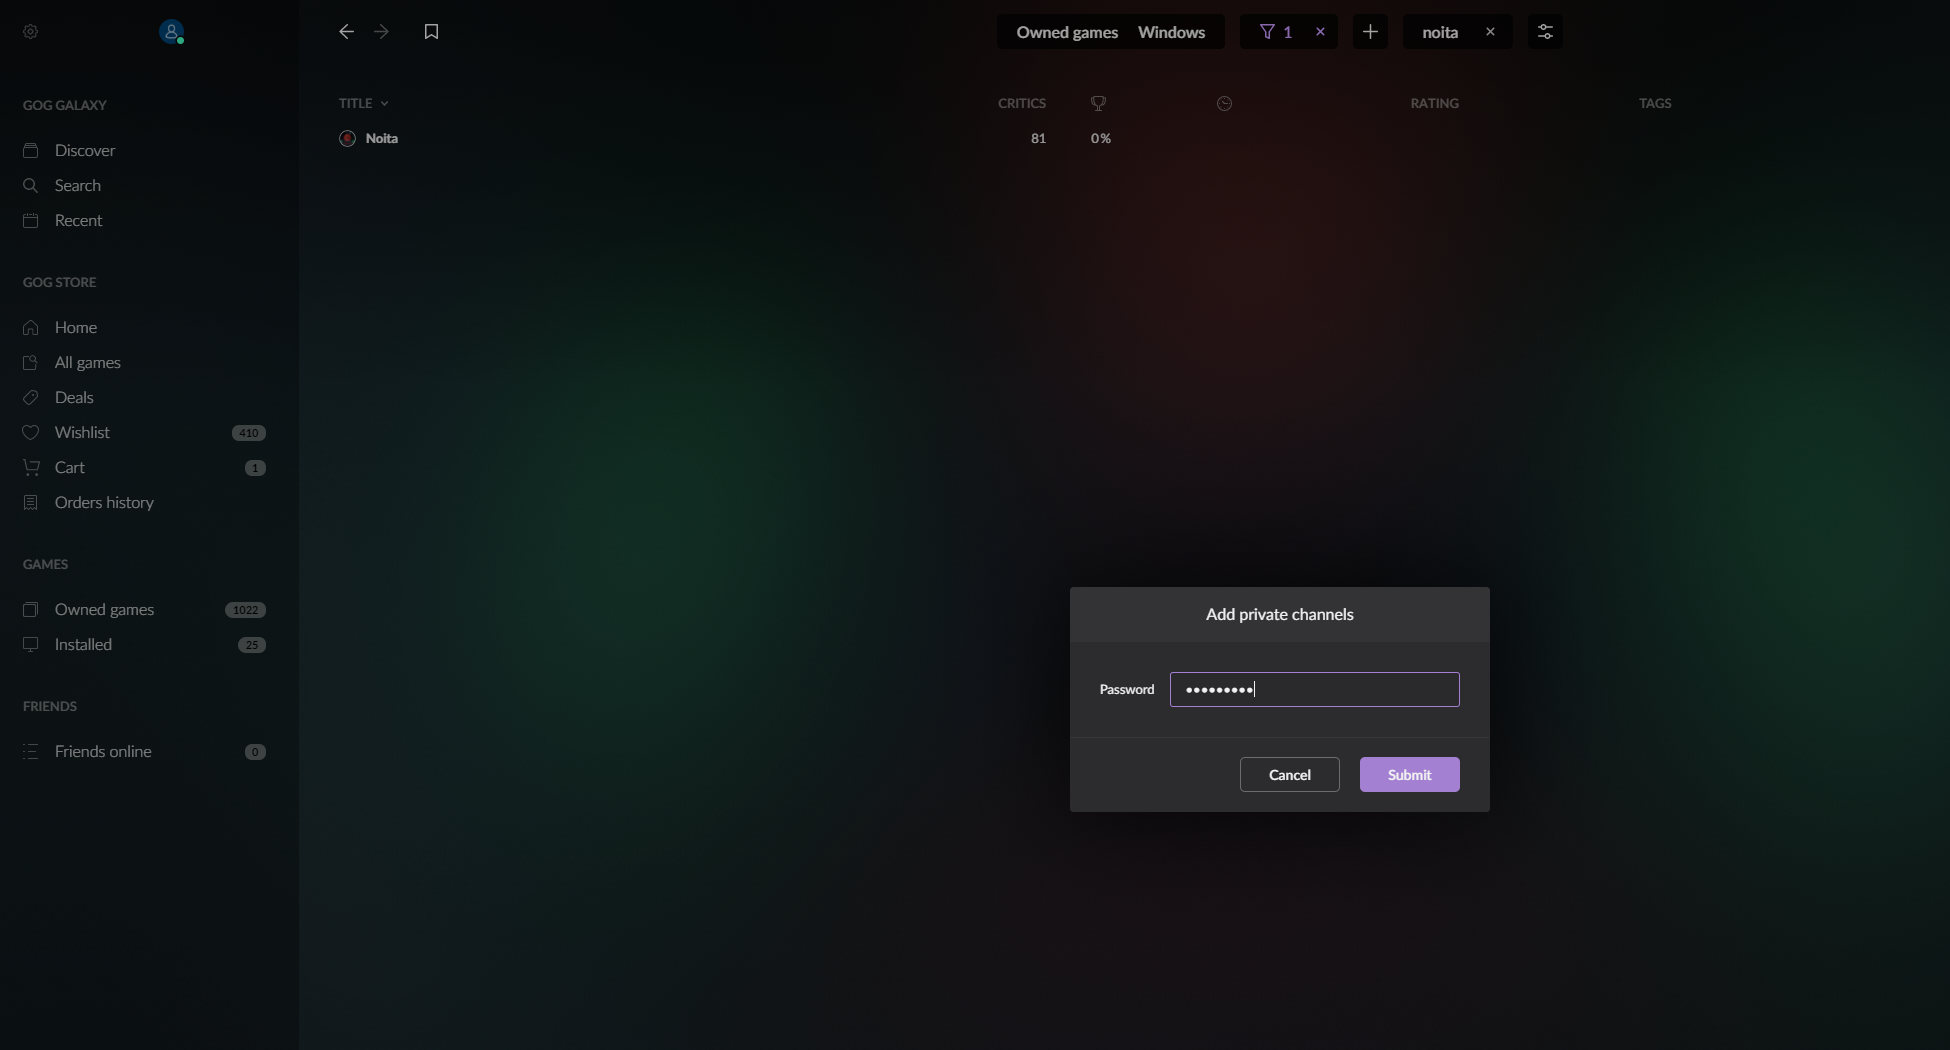The width and height of the screenshot is (1950, 1050).
Task: Cancel the Add private channels dialog
Action: [x=1288, y=774]
